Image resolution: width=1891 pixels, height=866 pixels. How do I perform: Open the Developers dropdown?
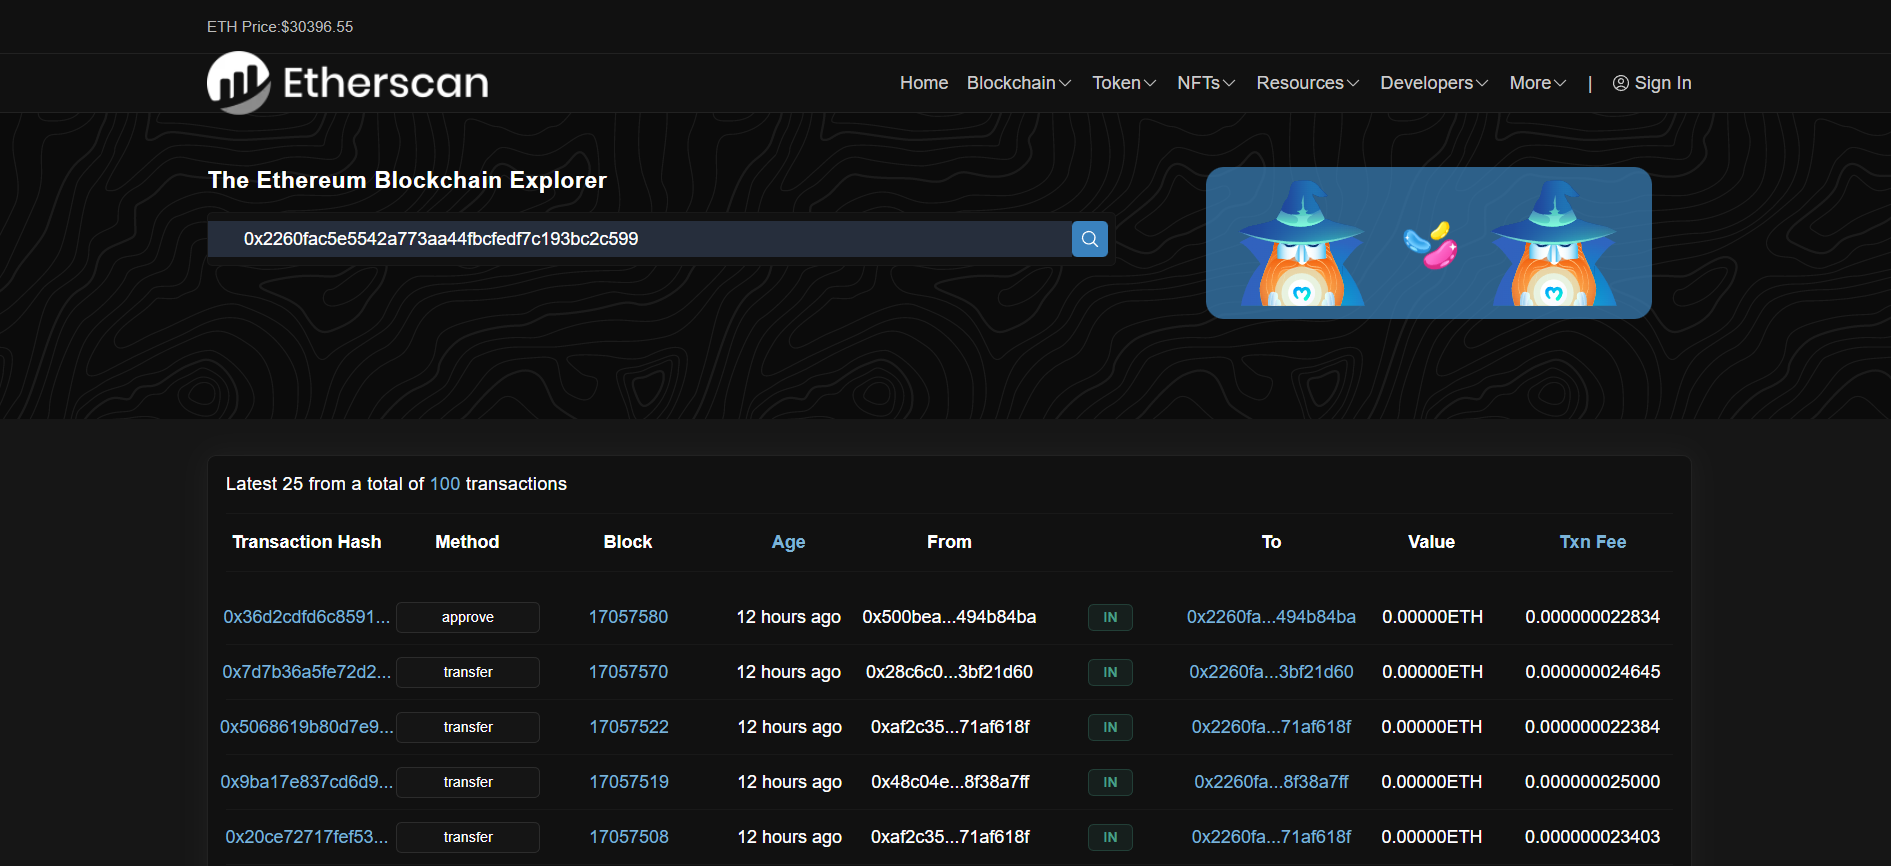tap(1434, 83)
